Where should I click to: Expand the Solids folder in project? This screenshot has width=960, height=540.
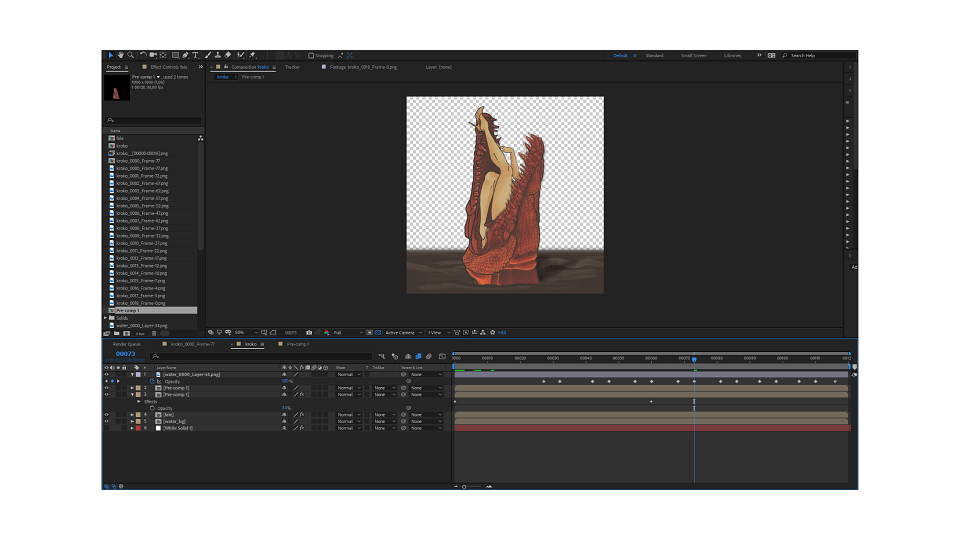105,318
